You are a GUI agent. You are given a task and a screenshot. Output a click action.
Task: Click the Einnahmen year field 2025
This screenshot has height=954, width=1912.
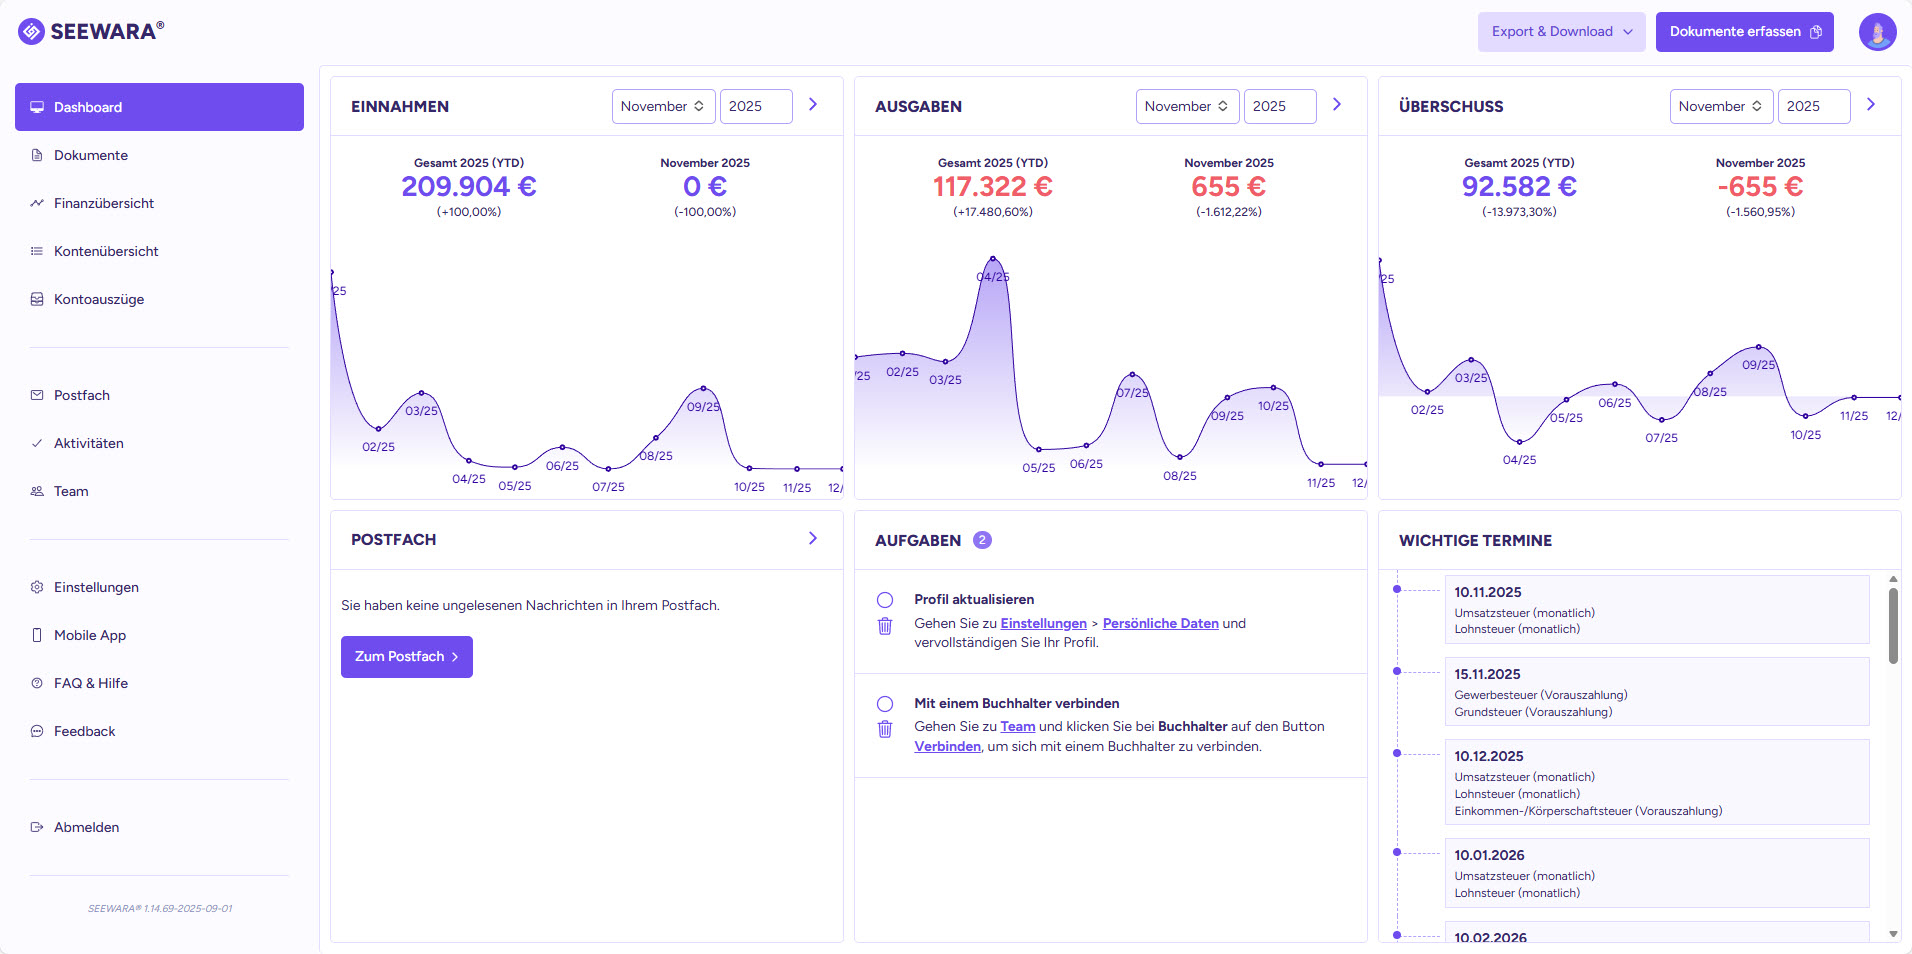click(755, 106)
